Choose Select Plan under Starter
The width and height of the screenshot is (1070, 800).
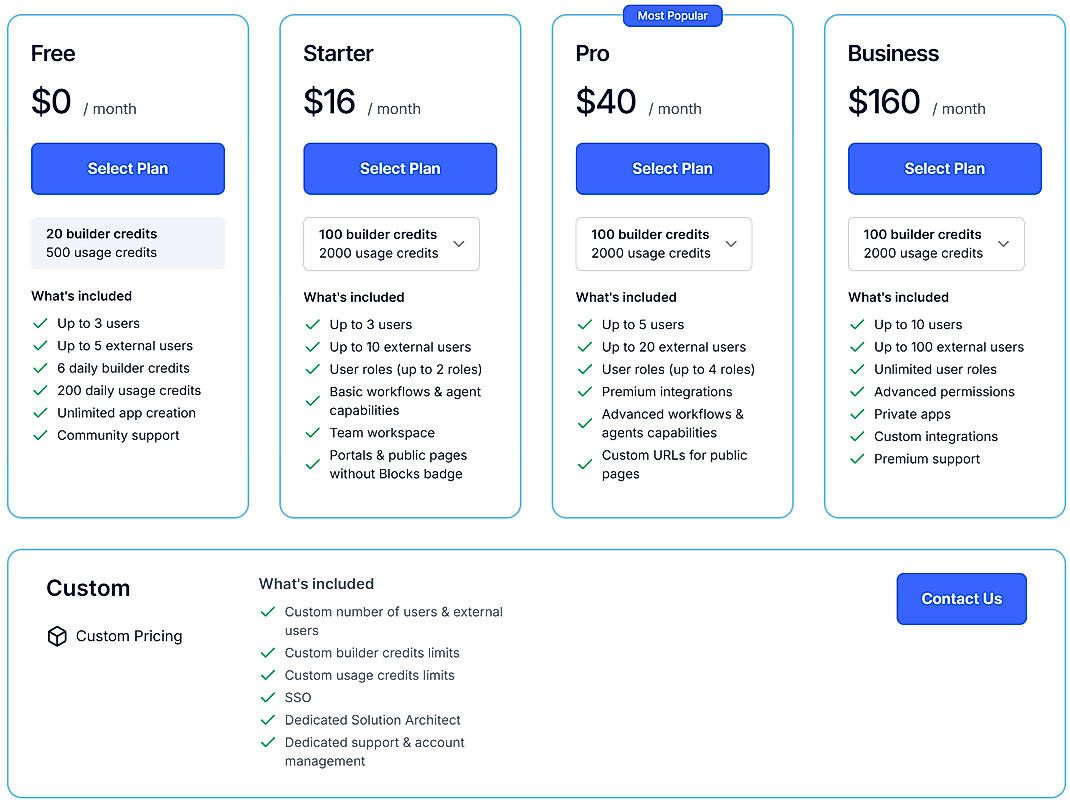coord(400,169)
